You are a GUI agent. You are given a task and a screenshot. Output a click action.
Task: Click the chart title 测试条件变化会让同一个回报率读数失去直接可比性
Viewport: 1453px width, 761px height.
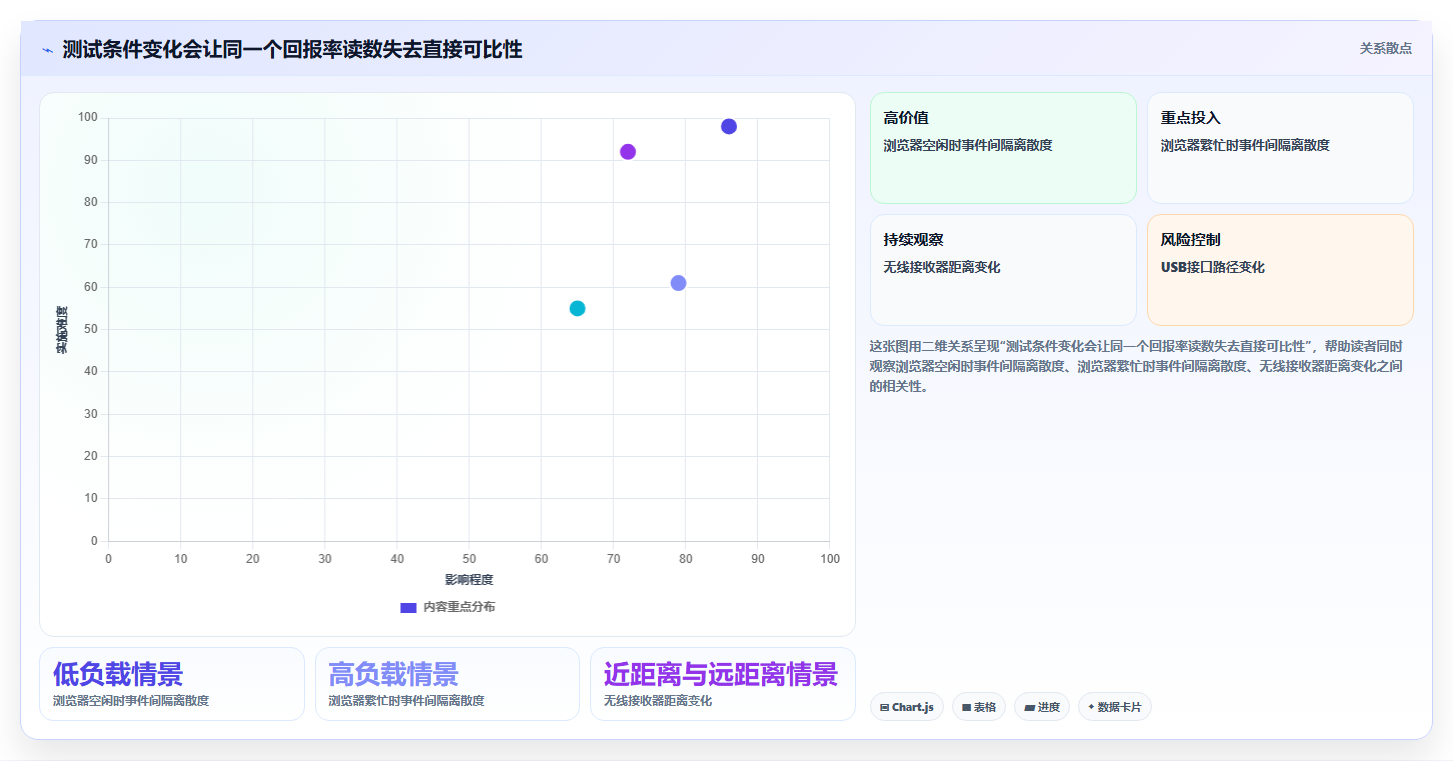point(292,49)
